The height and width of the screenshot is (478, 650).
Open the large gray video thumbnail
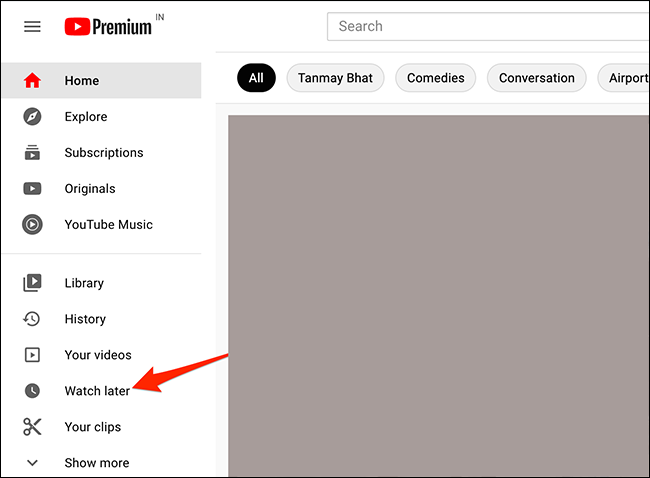coord(439,296)
